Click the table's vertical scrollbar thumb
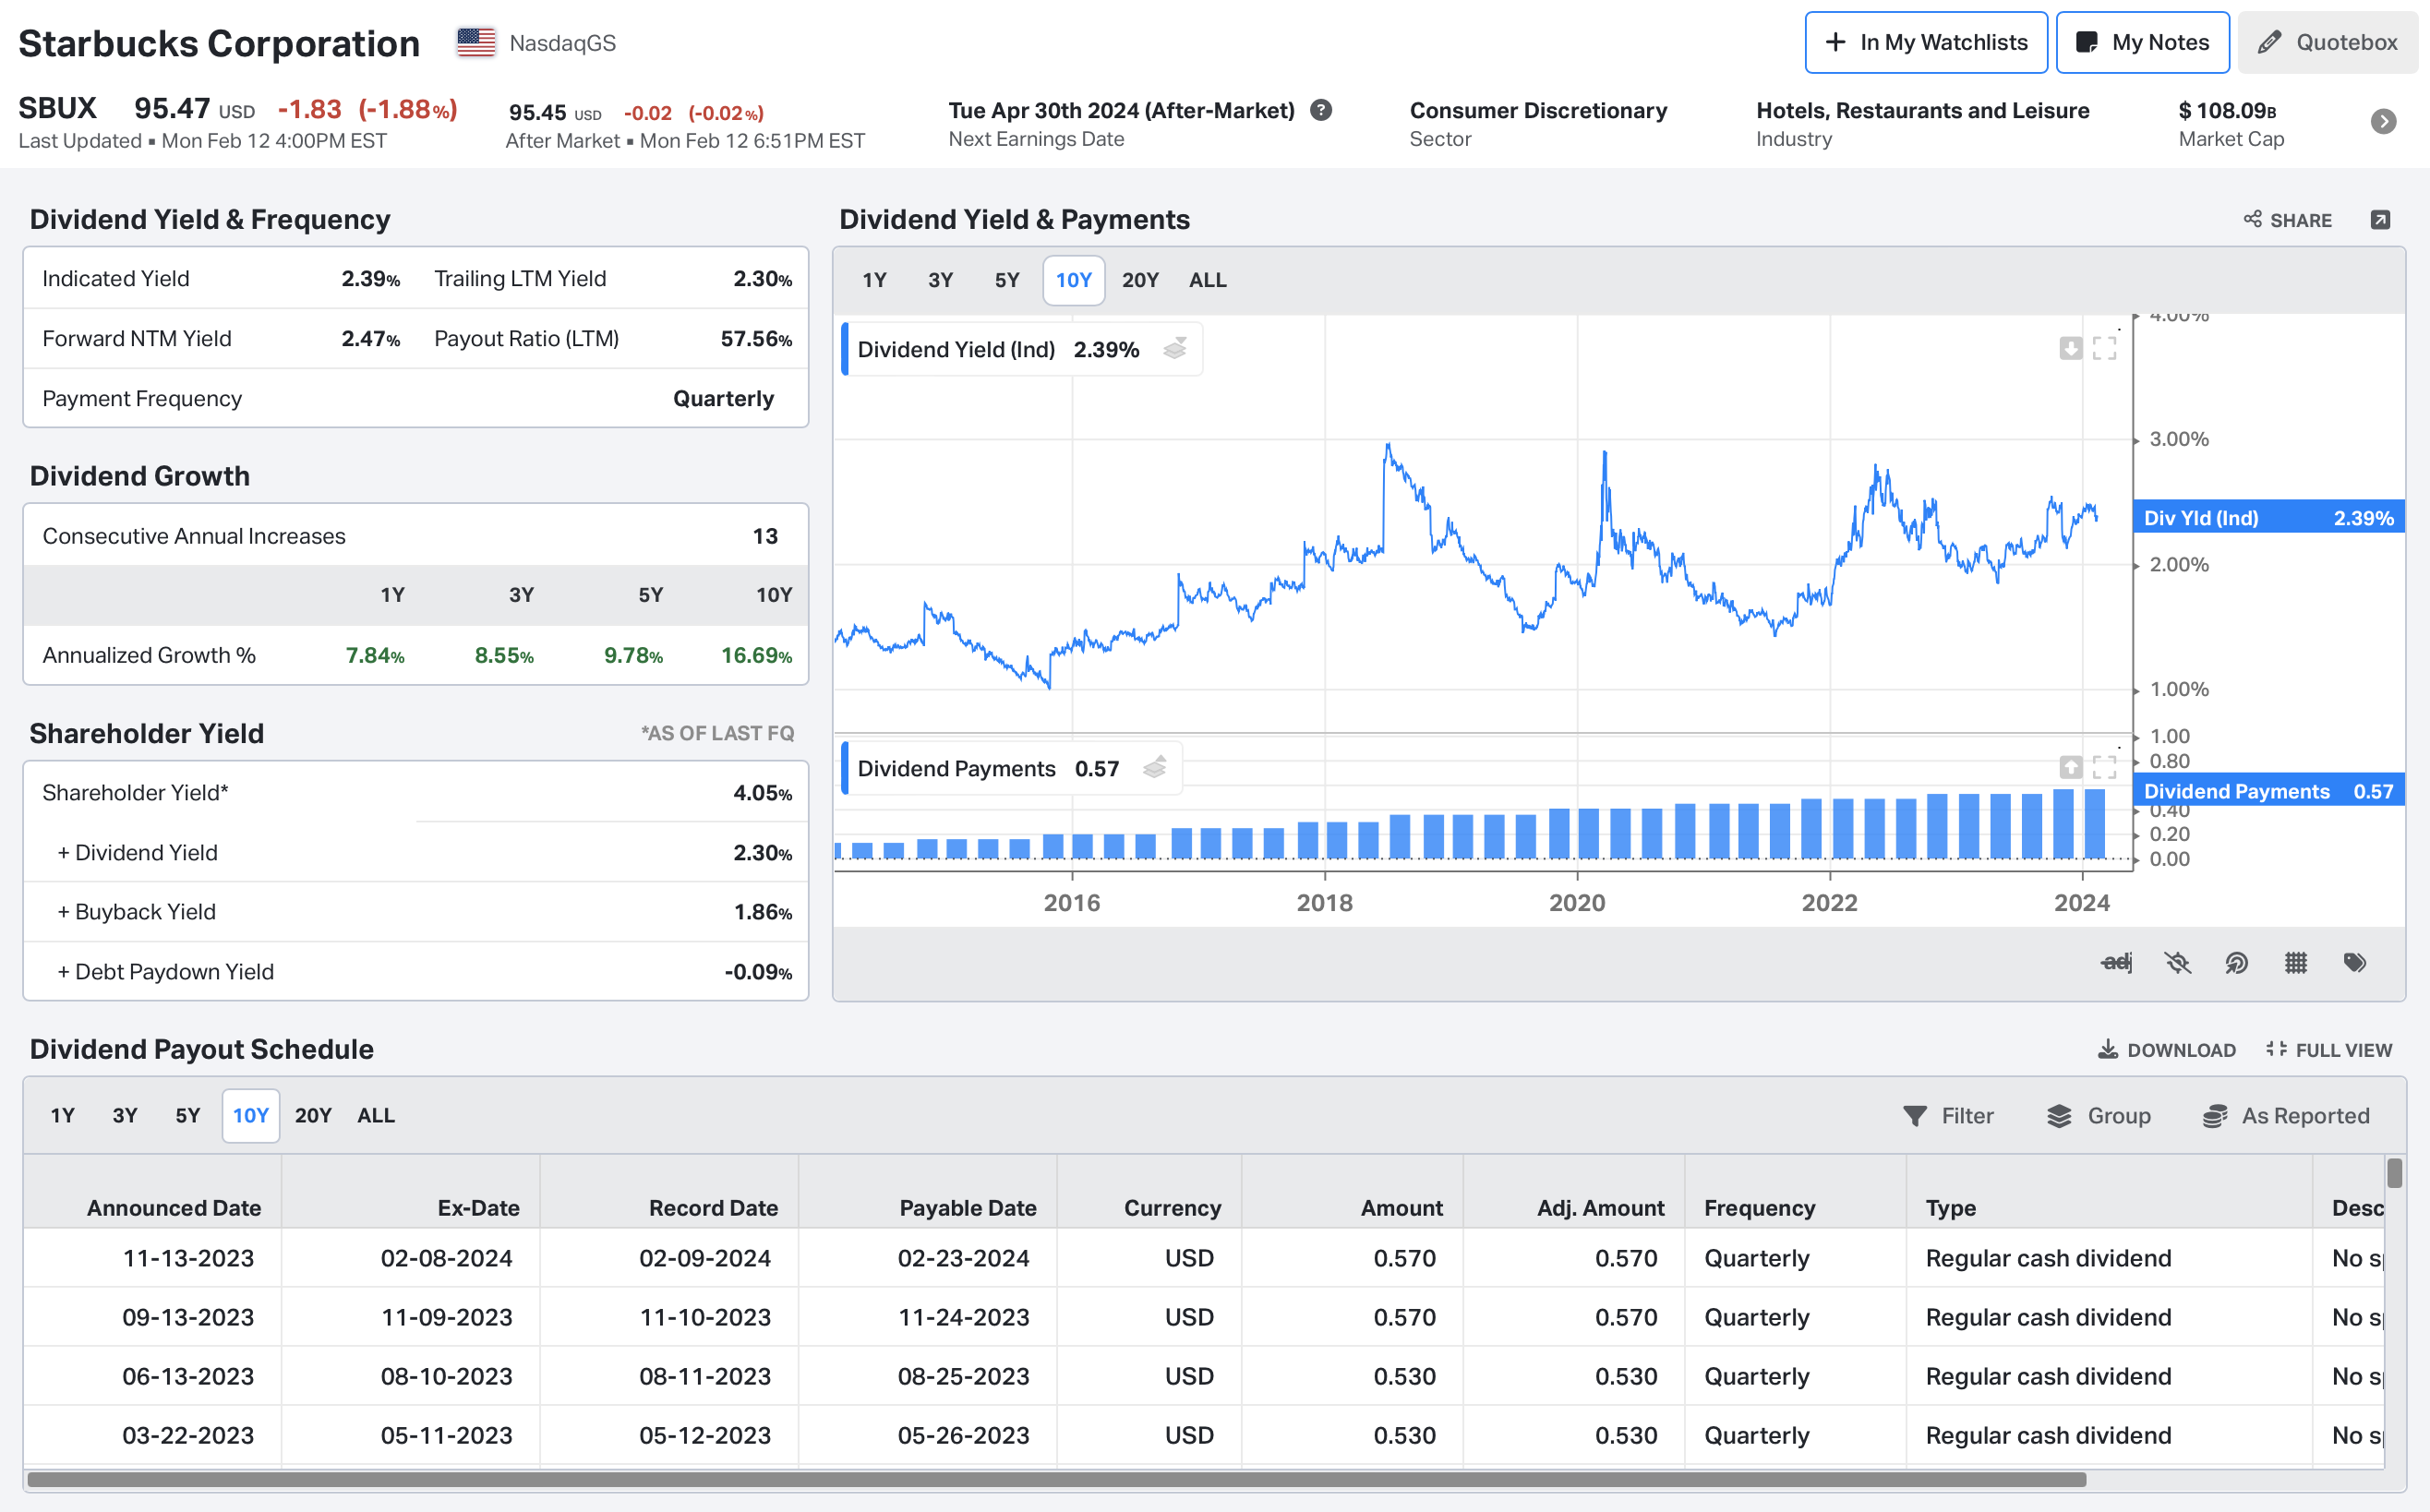The width and height of the screenshot is (2430, 1512). pyautogui.click(x=2394, y=1173)
